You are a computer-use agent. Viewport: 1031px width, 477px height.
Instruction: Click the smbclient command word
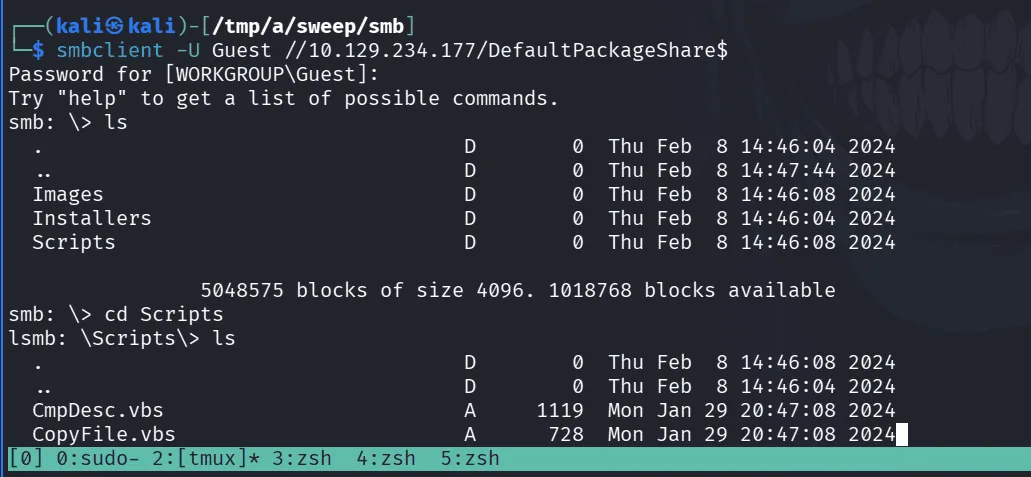coord(110,51)
